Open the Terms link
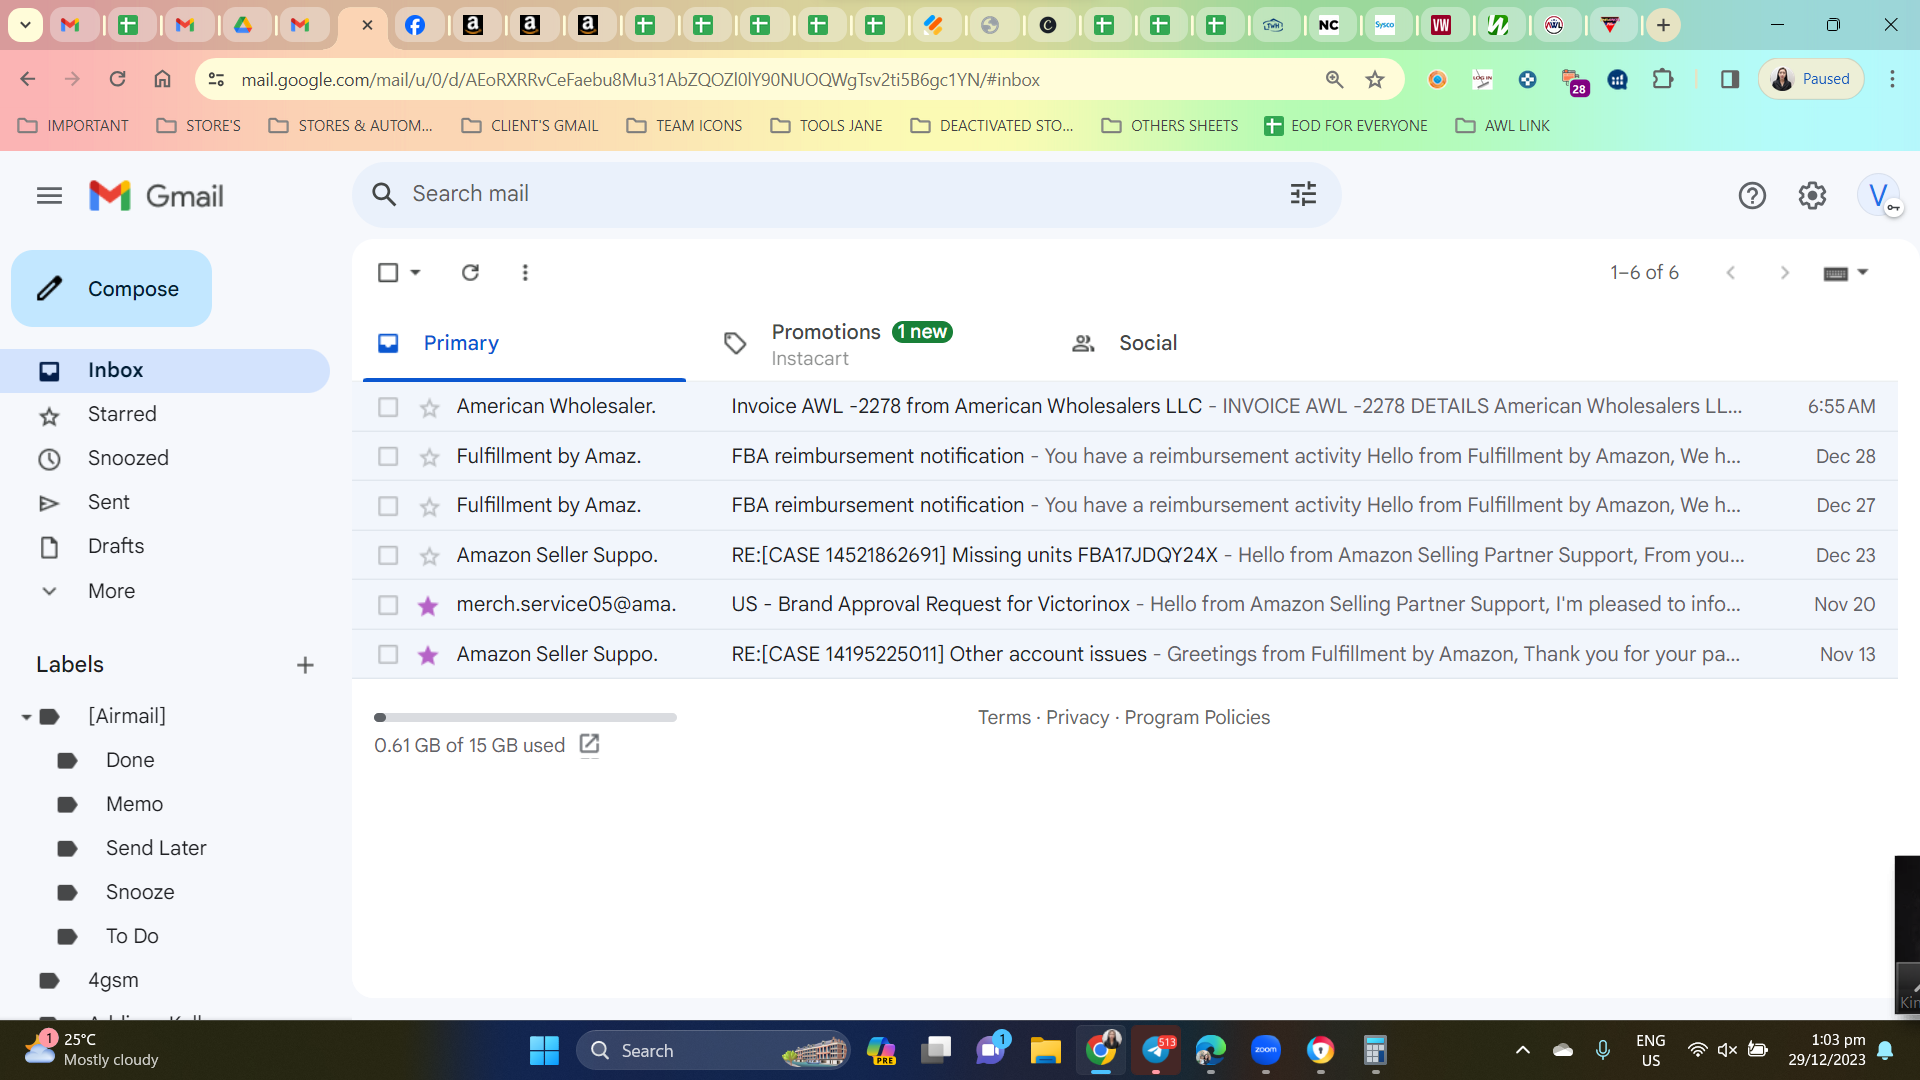1920x1080 pixels. [1004, 718]
